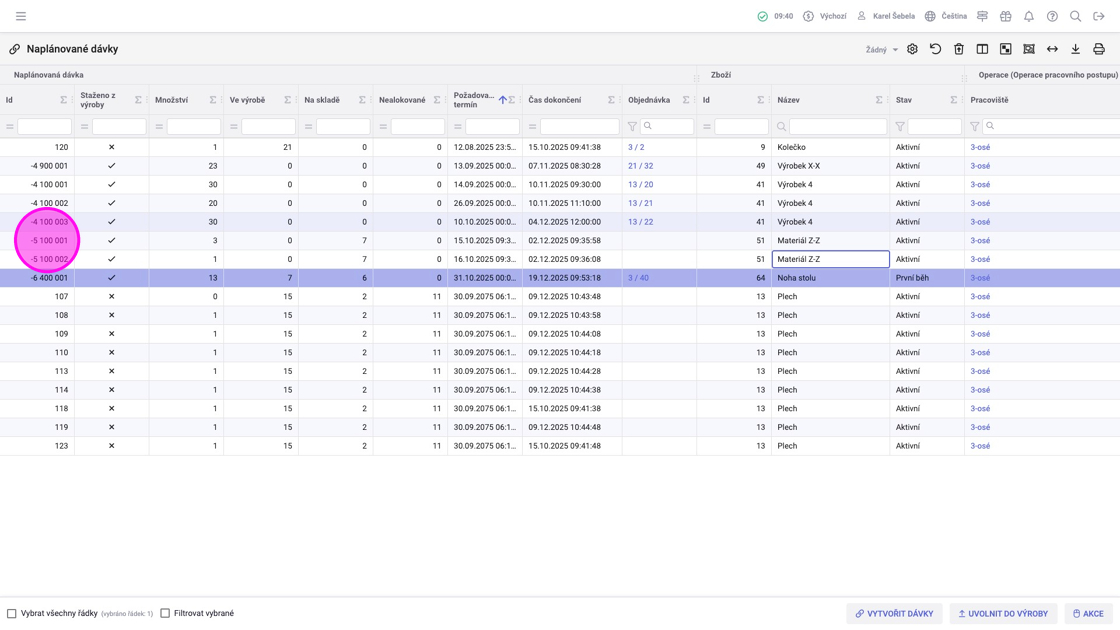
Task: Toggle 'Vybrat všechny řádky' checkbox
Action: 12,613
